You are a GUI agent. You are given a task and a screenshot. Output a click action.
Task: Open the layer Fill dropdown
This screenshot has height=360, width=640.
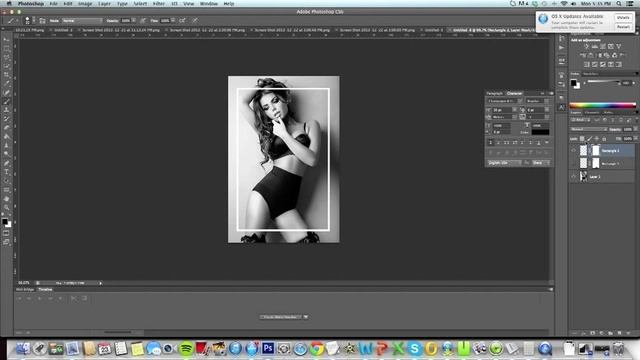pyautogui.click(x=636, y=139)
